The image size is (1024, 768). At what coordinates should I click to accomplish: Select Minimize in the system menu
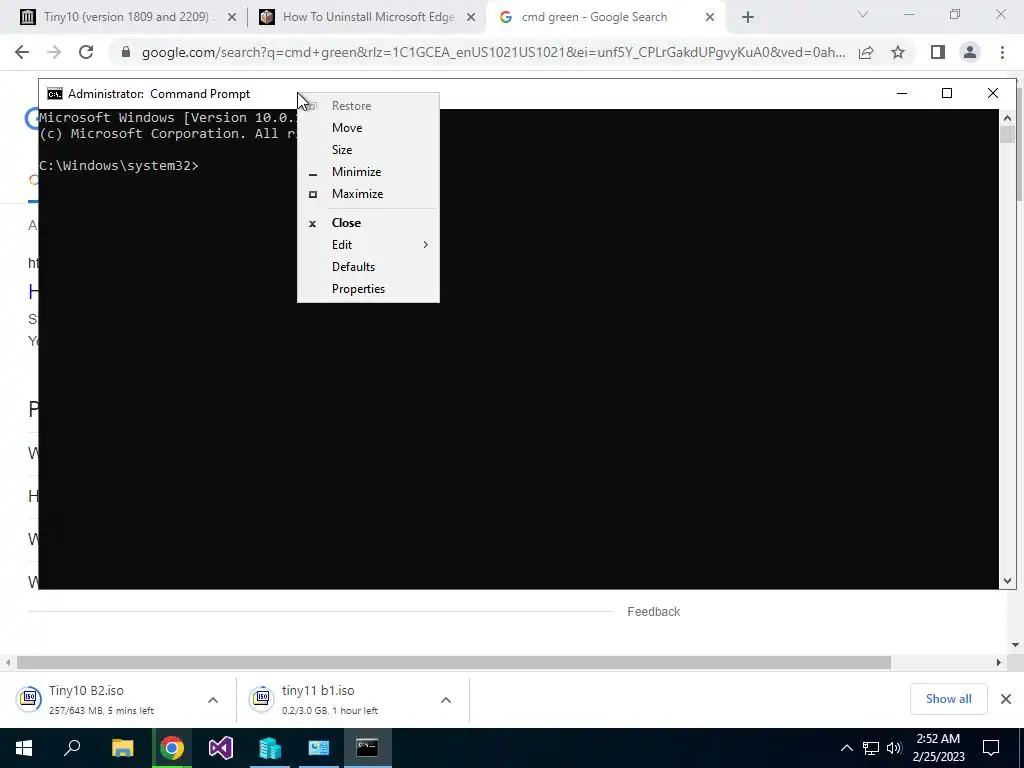pyautogui.click(x=368, y=172)
